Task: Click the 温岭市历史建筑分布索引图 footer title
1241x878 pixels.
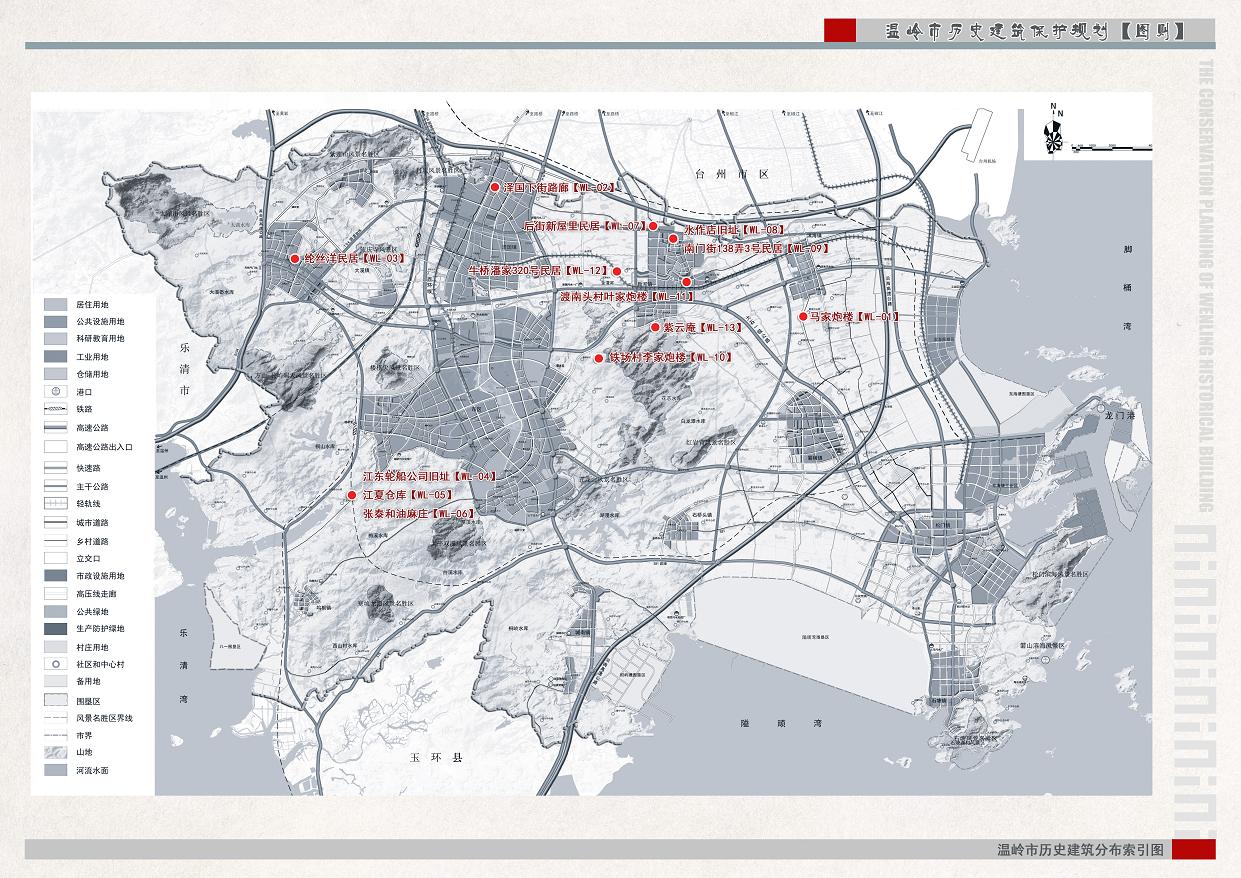Action: (x=1081, y=850)
